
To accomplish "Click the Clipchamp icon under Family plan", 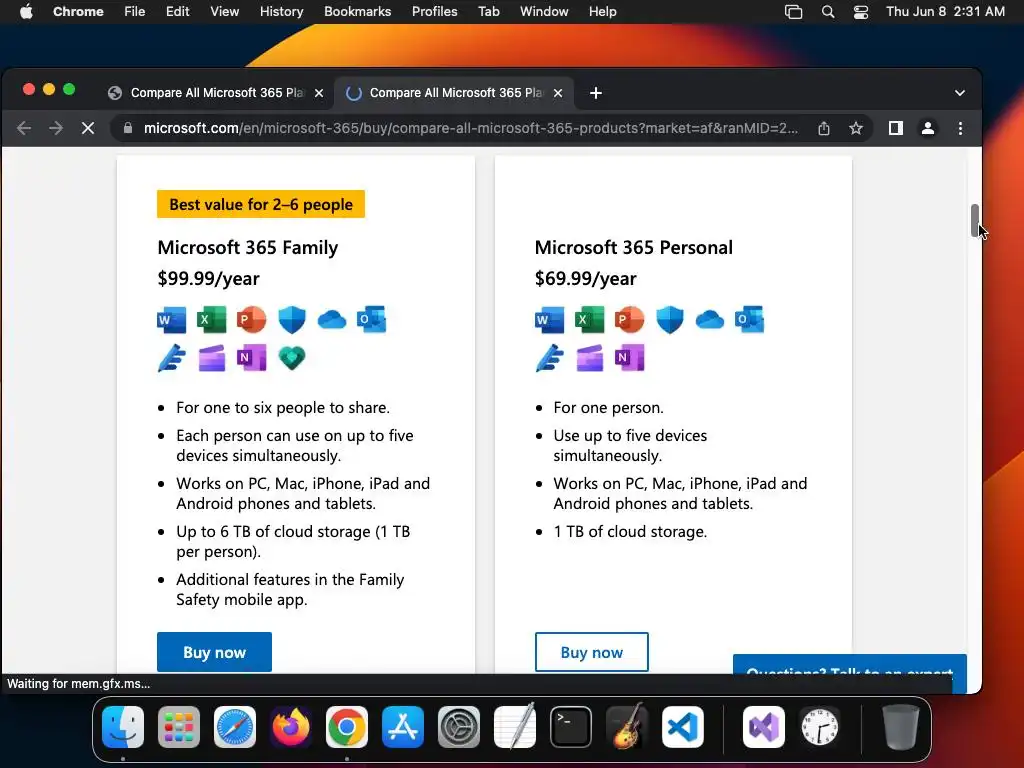I will click(212, 358).
